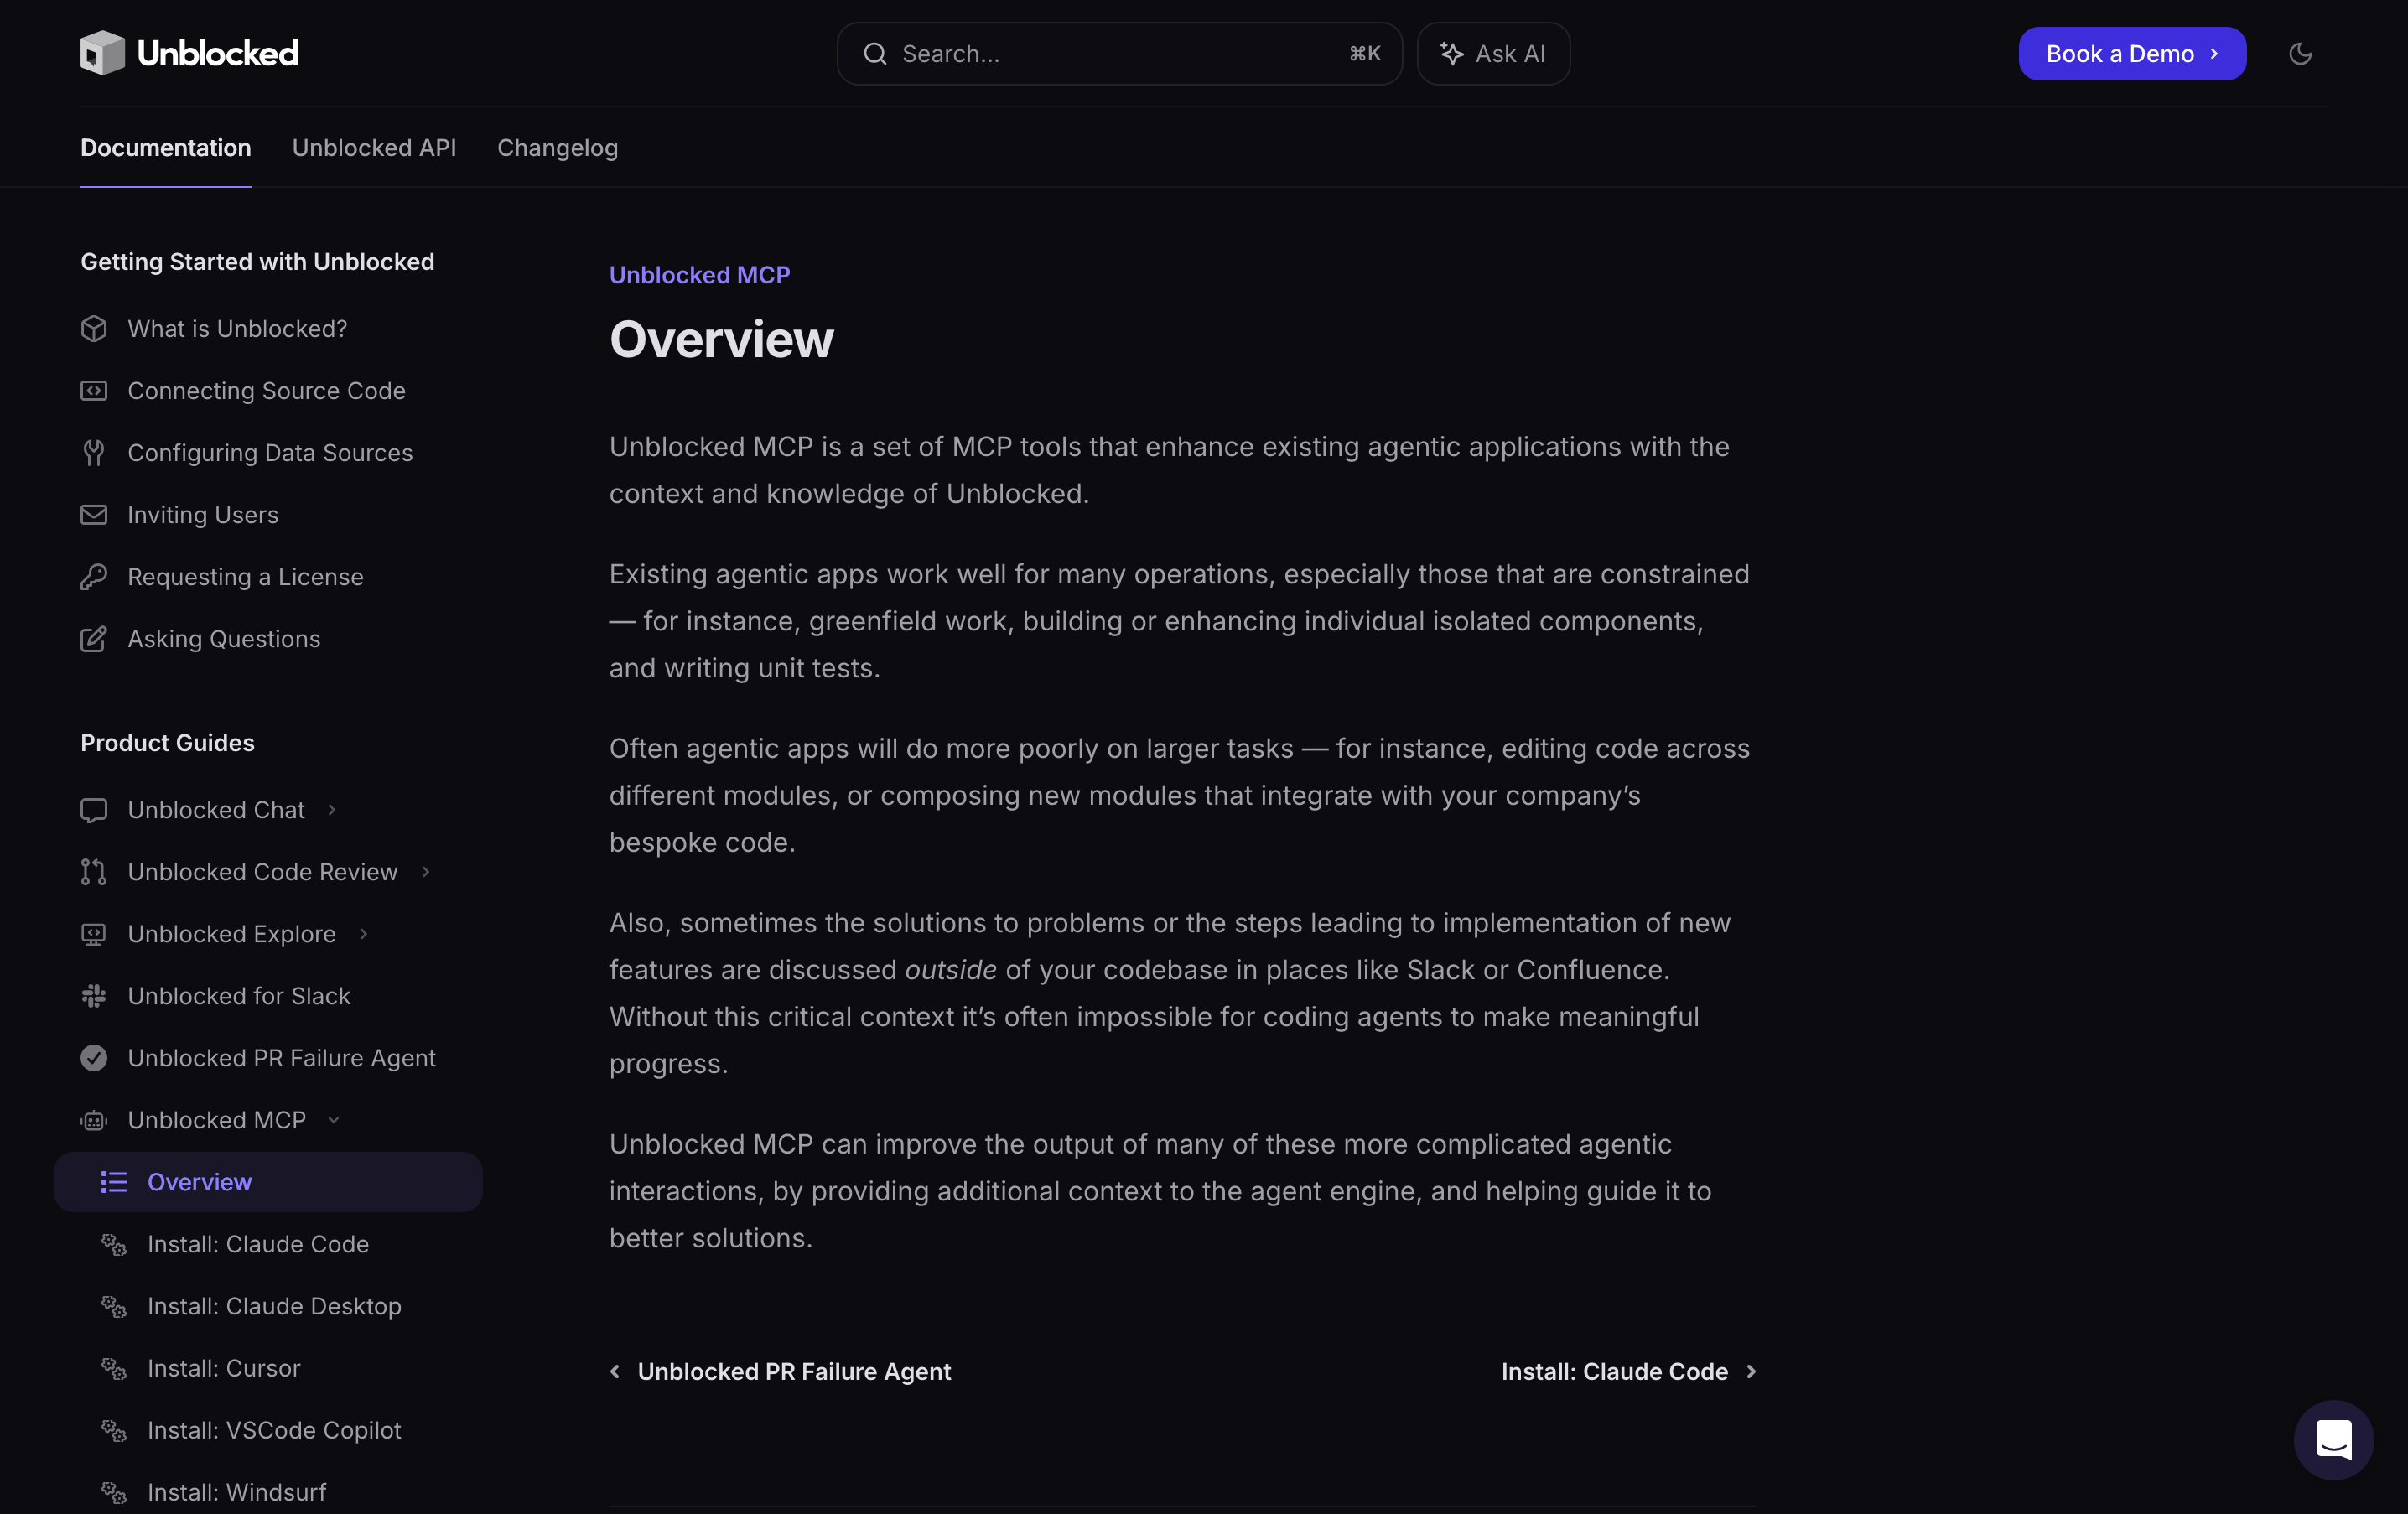Click the cube icon beside What is Unblocked?
Viewport: 2408px width, 1514px height.
[94, 329]
